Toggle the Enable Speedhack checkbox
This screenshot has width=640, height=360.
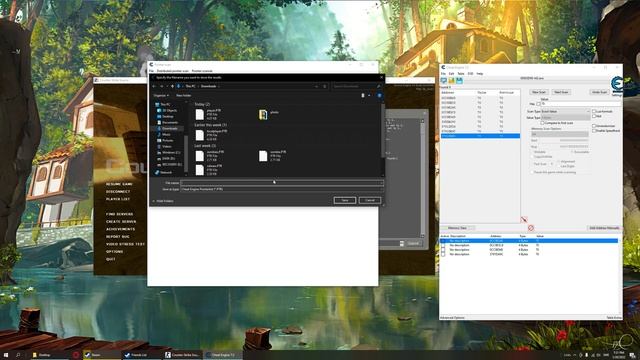(x=594, y=131)
